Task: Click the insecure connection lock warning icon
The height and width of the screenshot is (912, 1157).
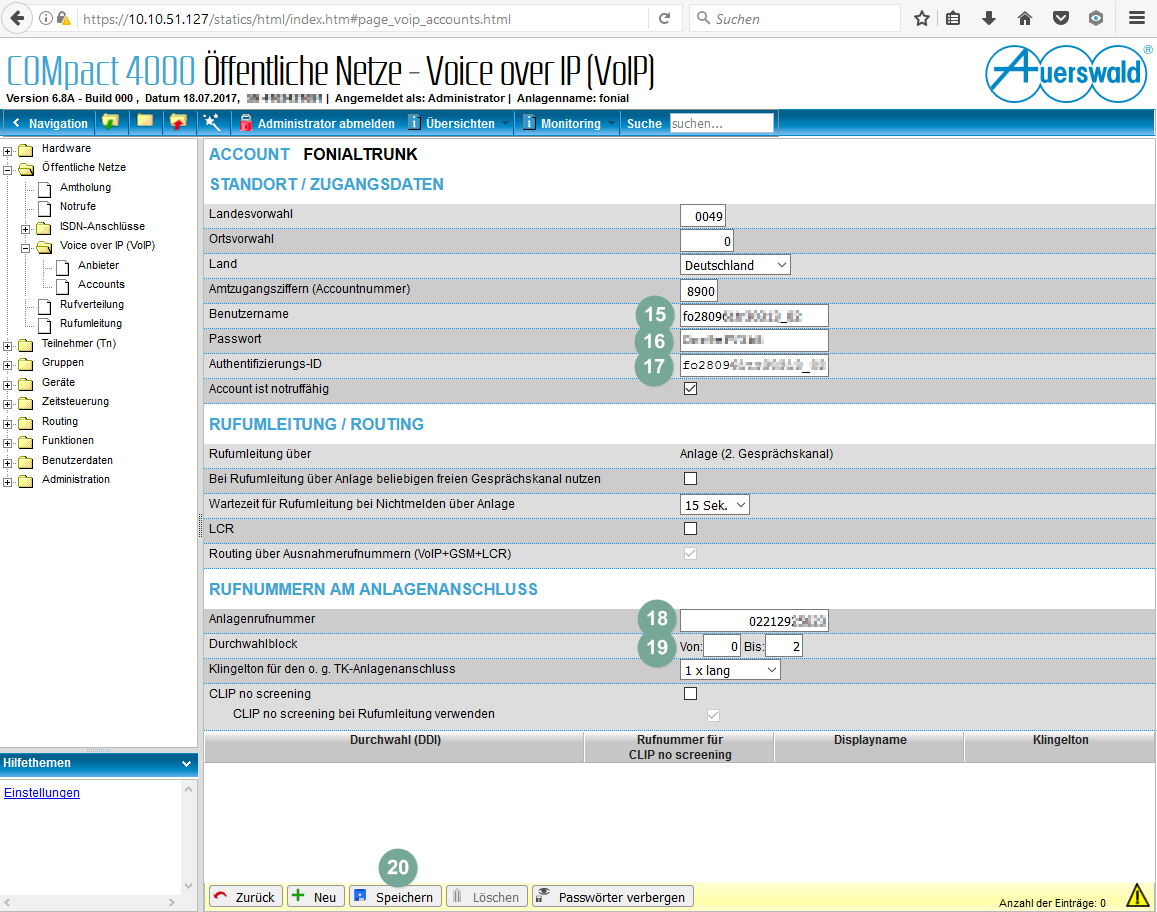Action: [63, 18]
